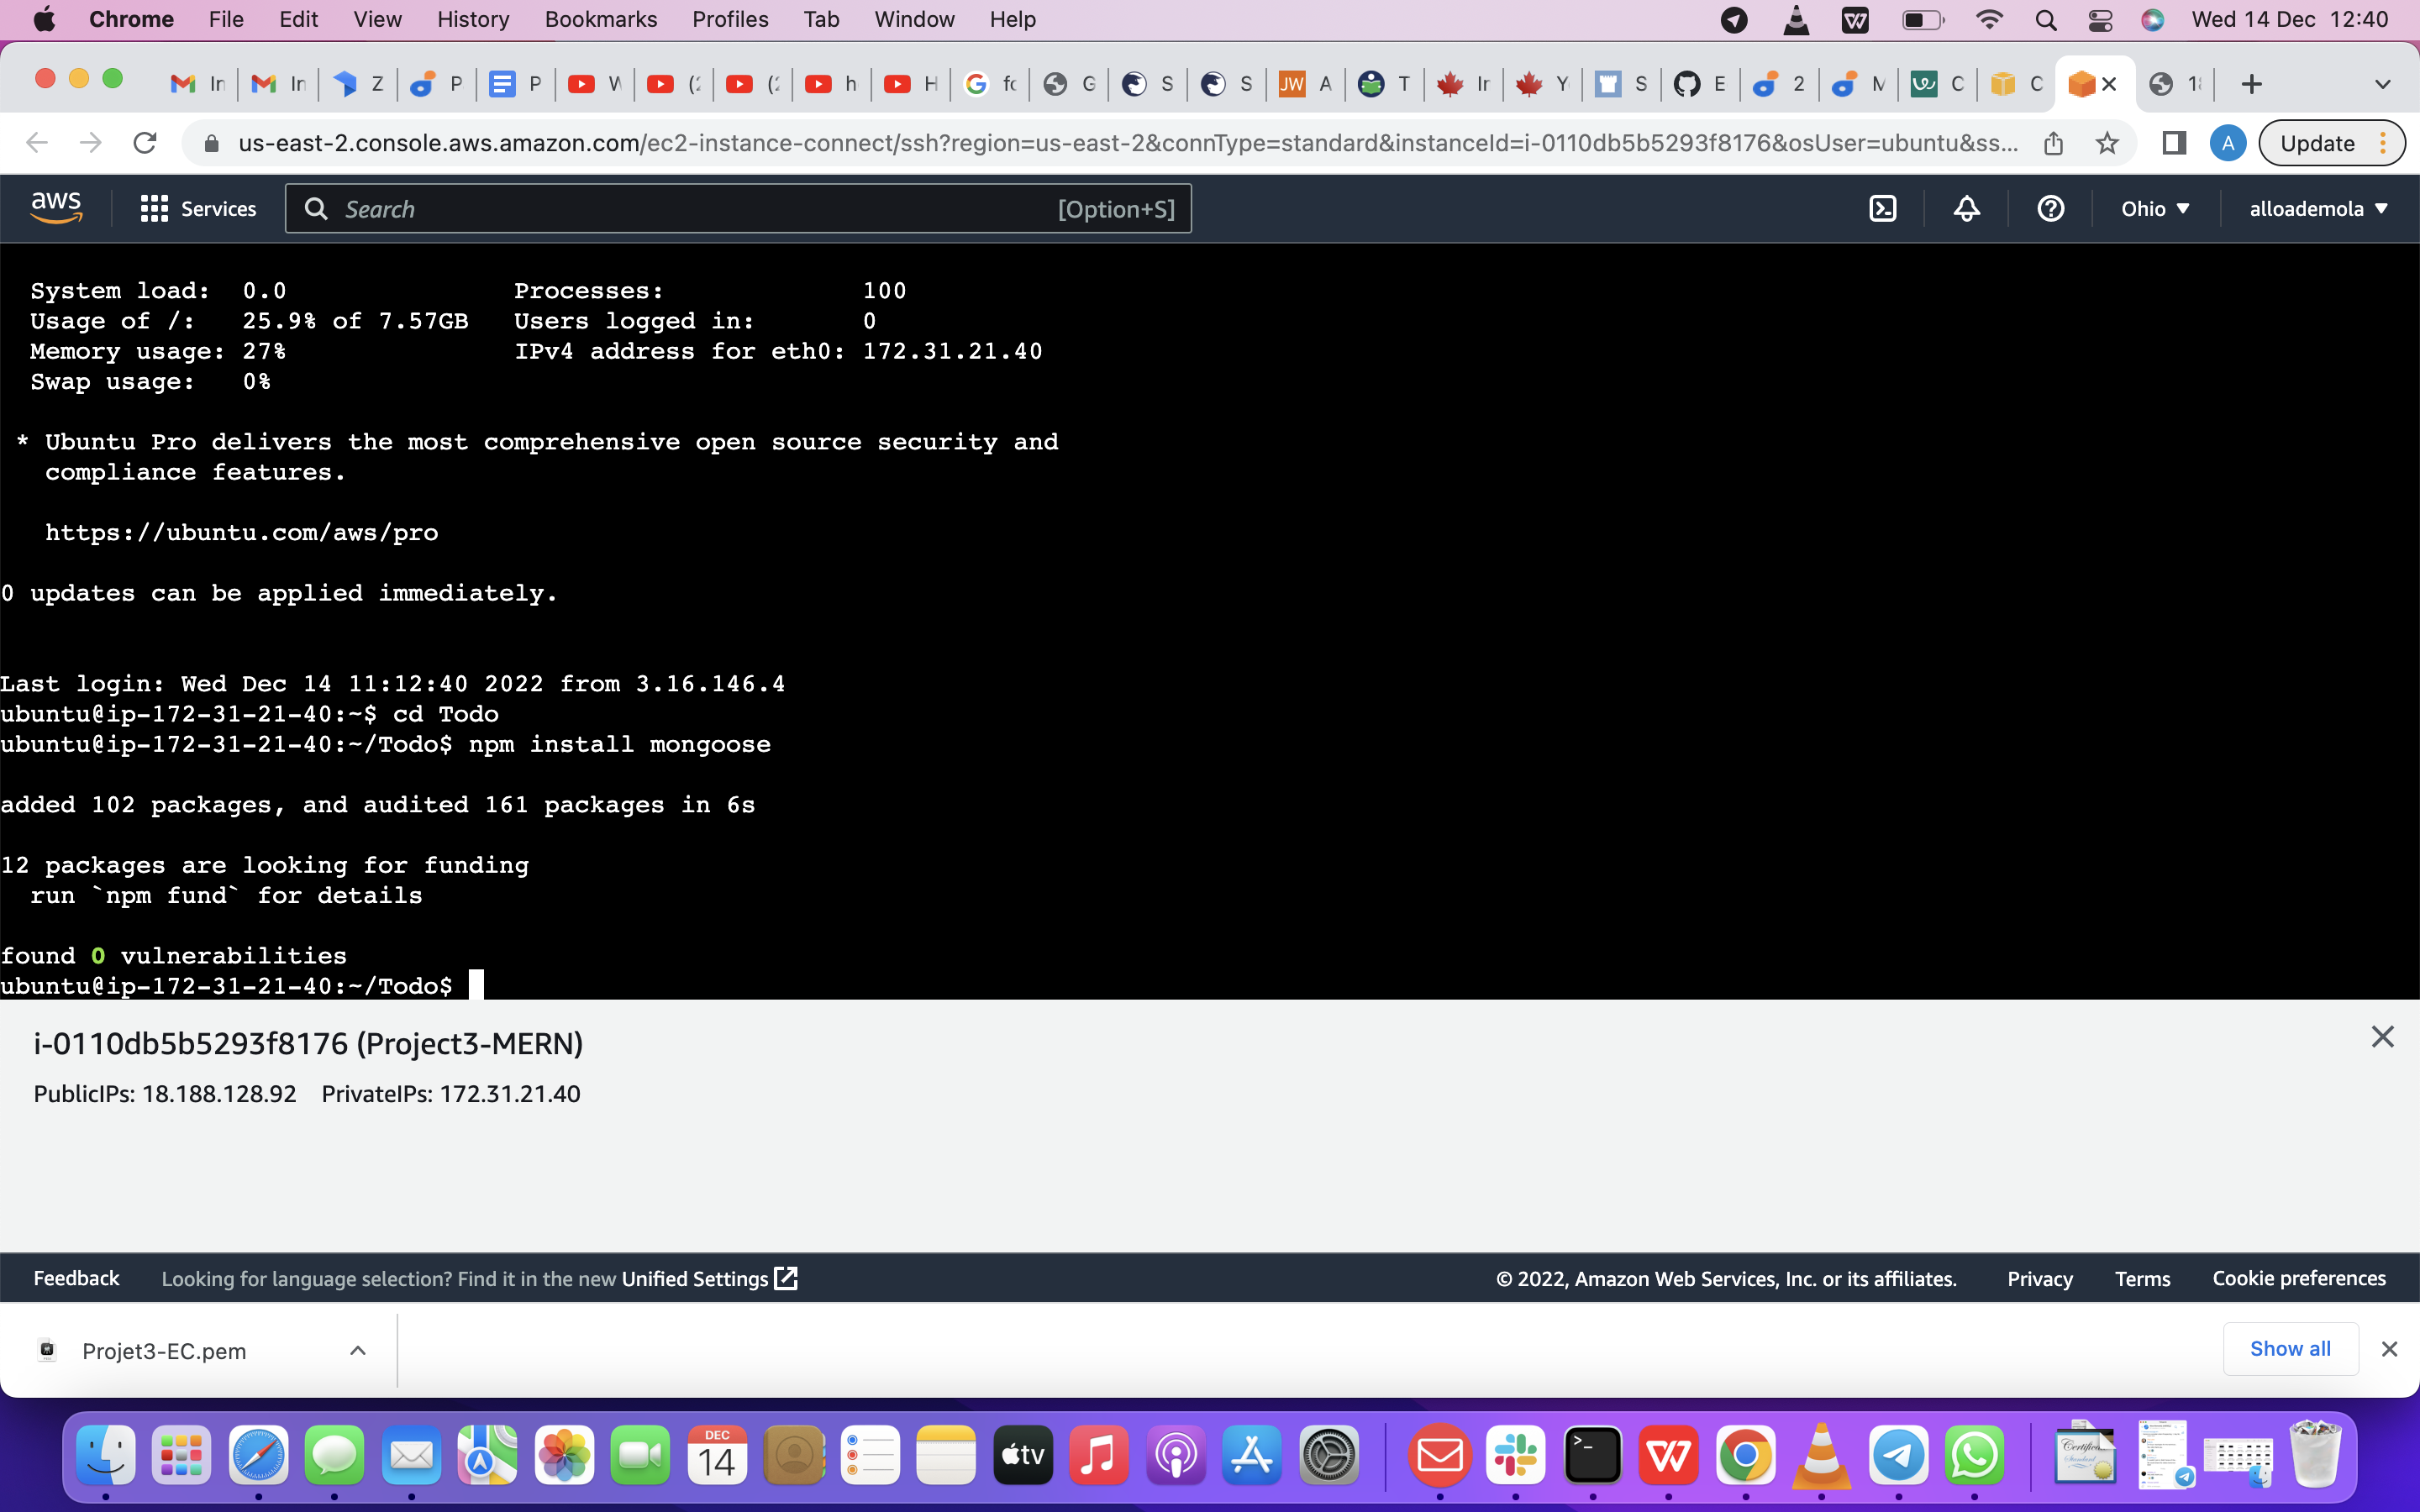This screenshot has width=2420, height=1512.
Task: Click the Apple Music icon in the Dock
Action: (1099, 1455)
